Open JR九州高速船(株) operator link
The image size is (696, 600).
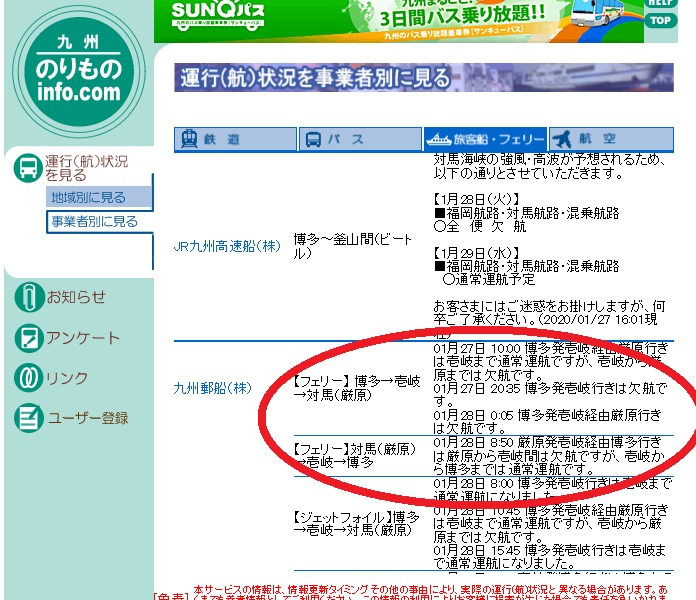227,246
